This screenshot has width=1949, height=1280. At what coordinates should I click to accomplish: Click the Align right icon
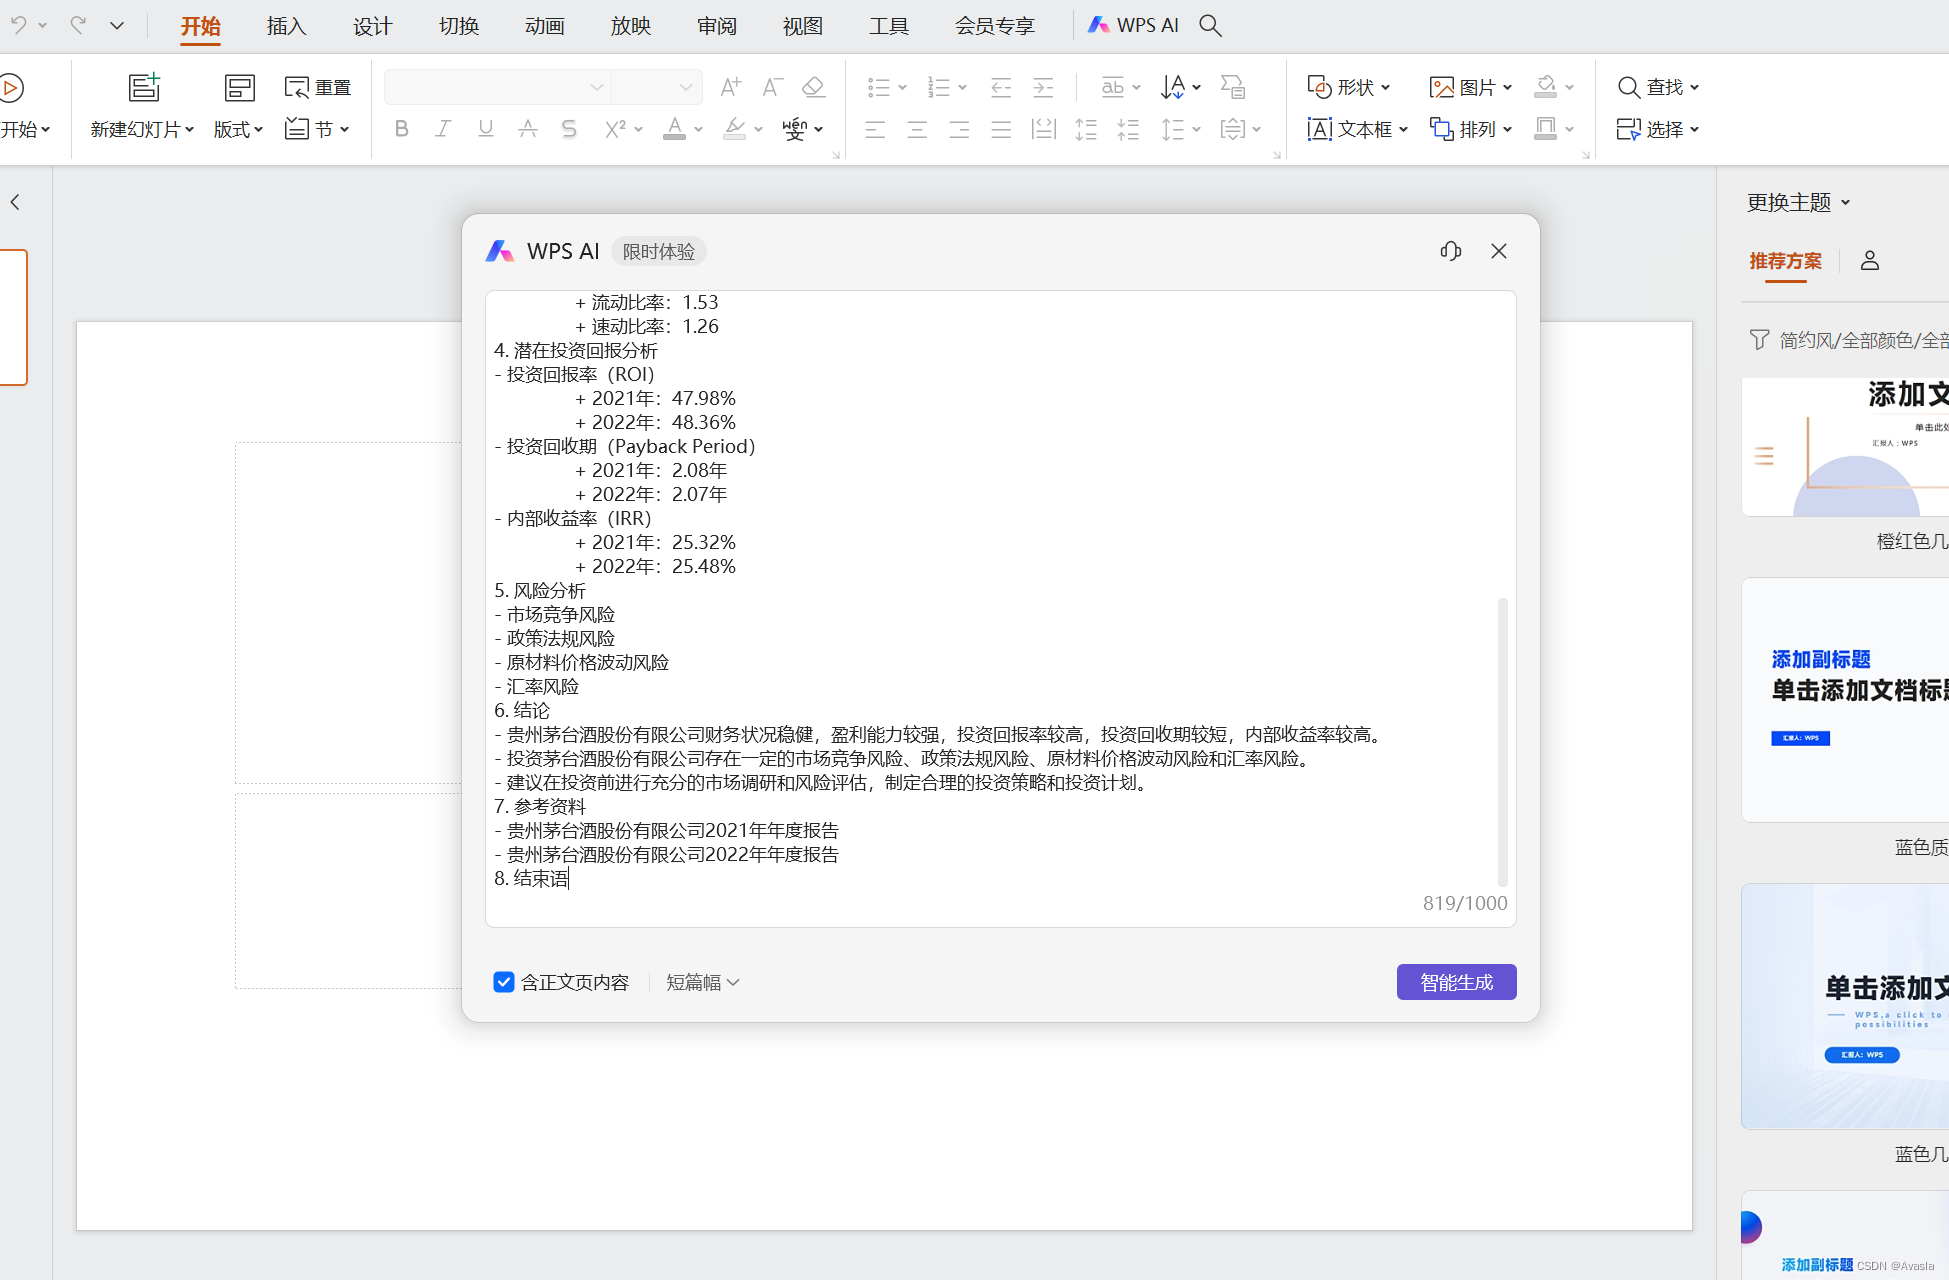coord(959,129)
